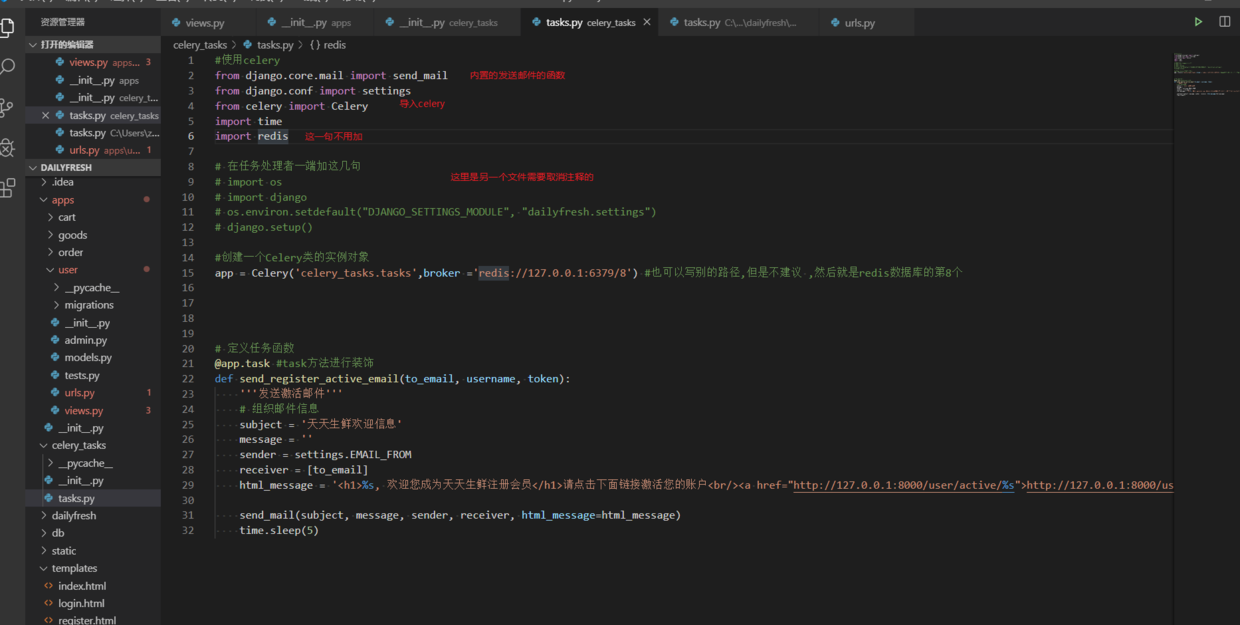The height and width of the screenshot is (625, 1240).
Task: Open __init__.py apps in open editors
Action: click(93, 80)
